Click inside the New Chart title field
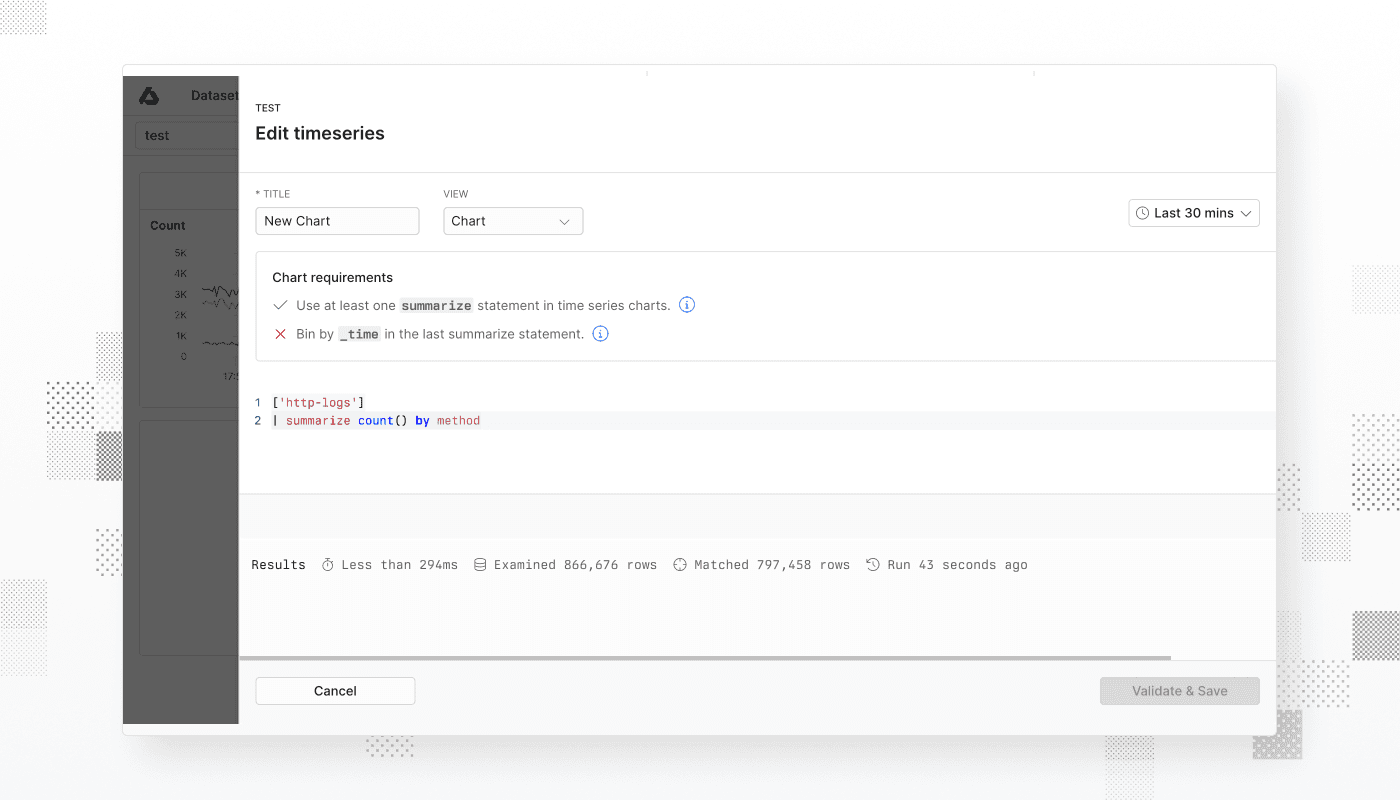The width and height of the screenshot is (1400, 800). coord(337,221)
